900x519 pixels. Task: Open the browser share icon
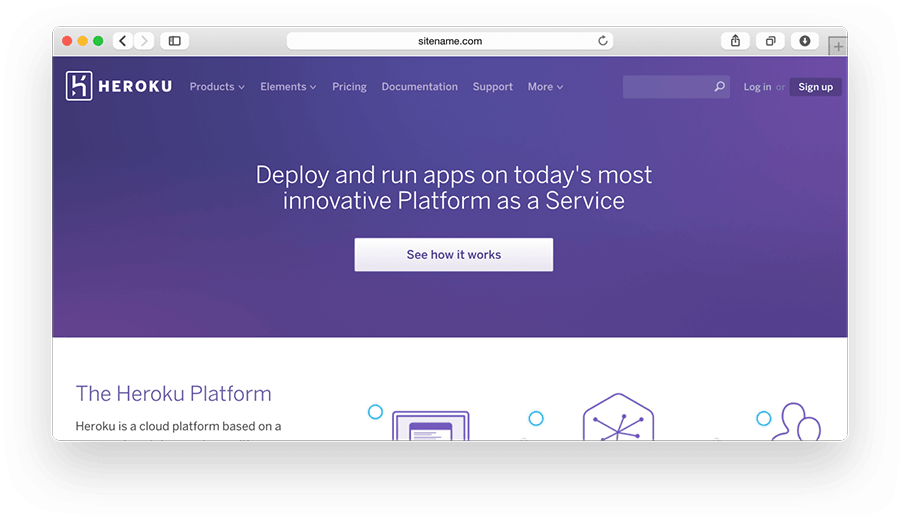coord(735,41)
